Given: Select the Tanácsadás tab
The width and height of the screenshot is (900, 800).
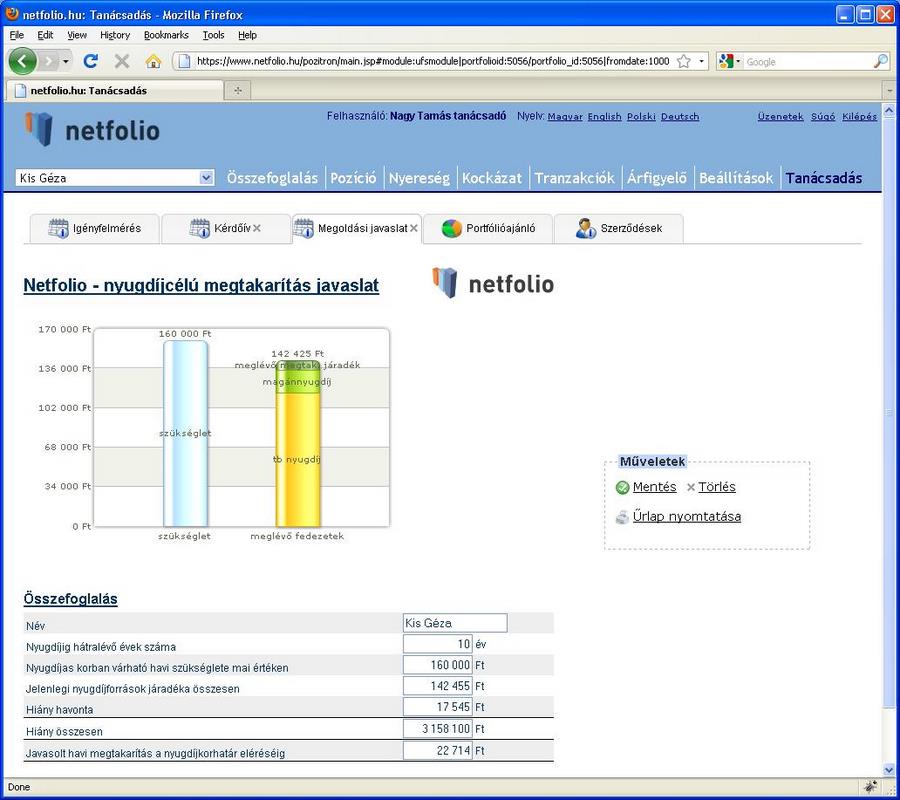Looking at the screenshot, I should [824, 178].
